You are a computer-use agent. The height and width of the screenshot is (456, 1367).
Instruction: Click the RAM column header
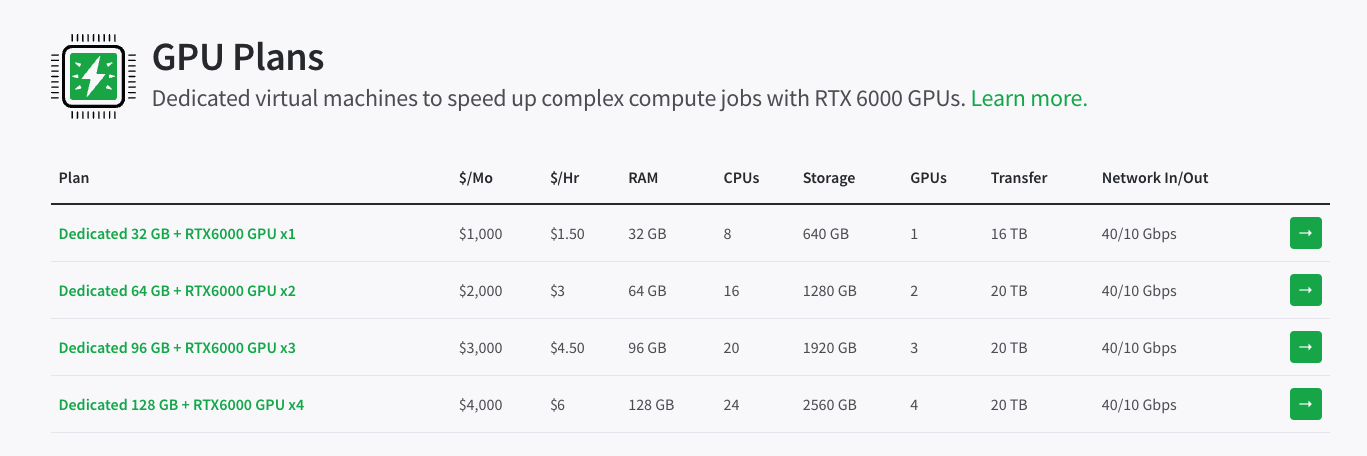(x=643, y=178)
